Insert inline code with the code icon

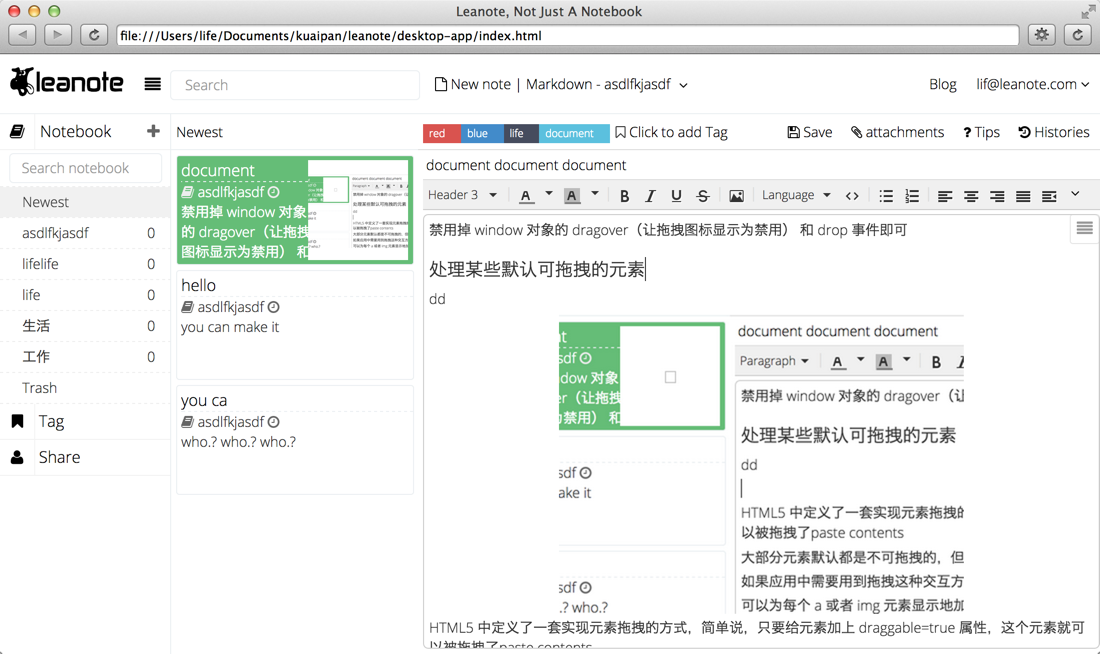tap(852, 196)
